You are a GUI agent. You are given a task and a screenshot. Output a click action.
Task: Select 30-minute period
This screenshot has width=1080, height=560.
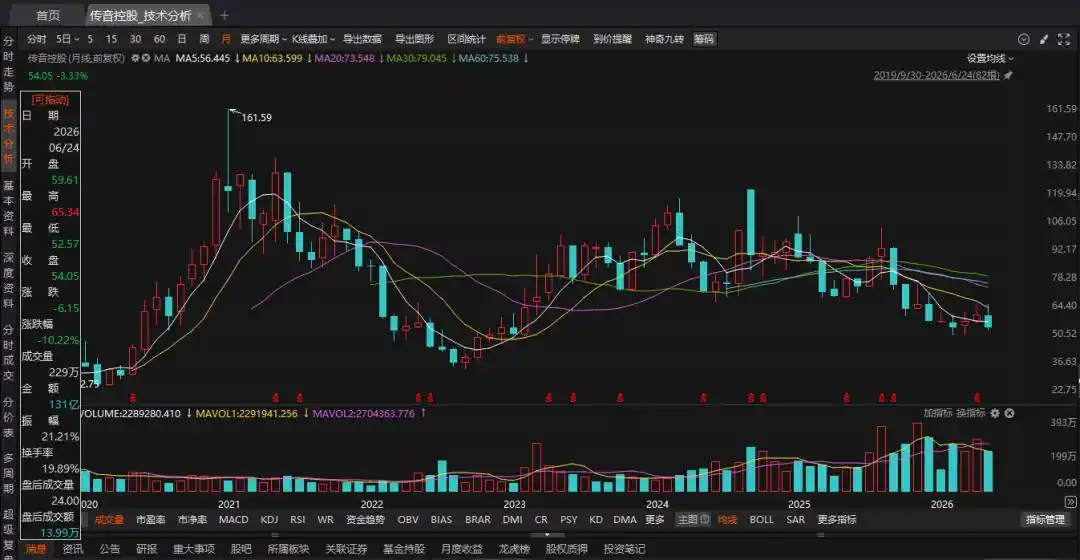click(x=135, y=39)
